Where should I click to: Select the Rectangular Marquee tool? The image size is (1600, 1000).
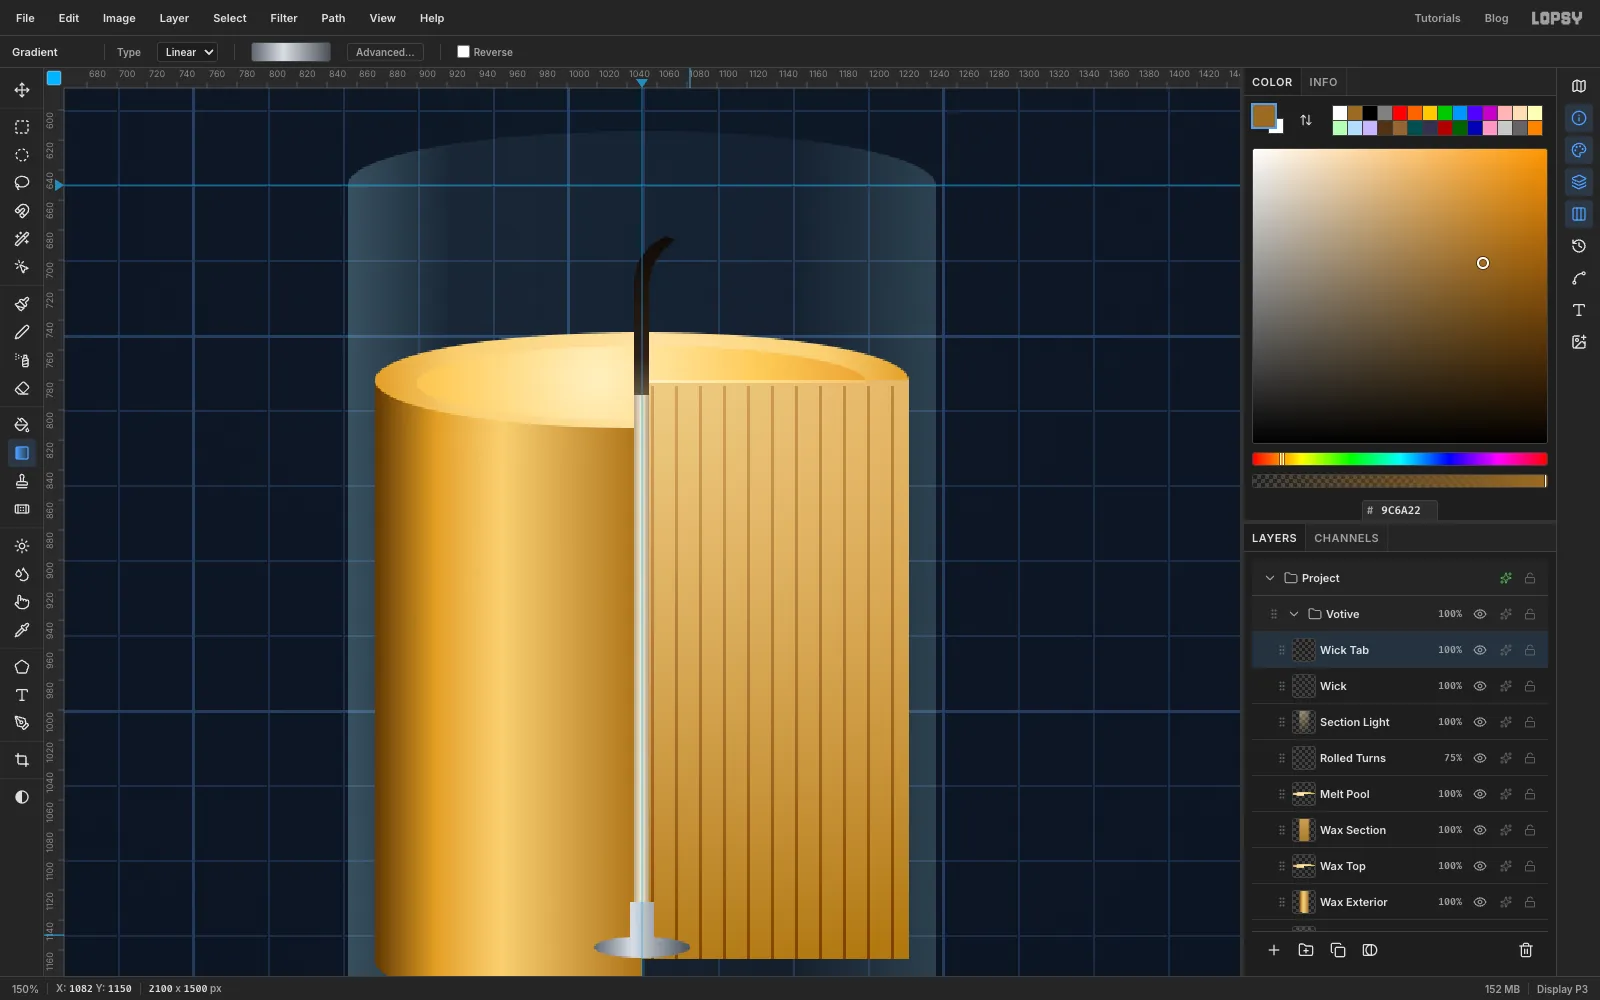tap(22, 127)
